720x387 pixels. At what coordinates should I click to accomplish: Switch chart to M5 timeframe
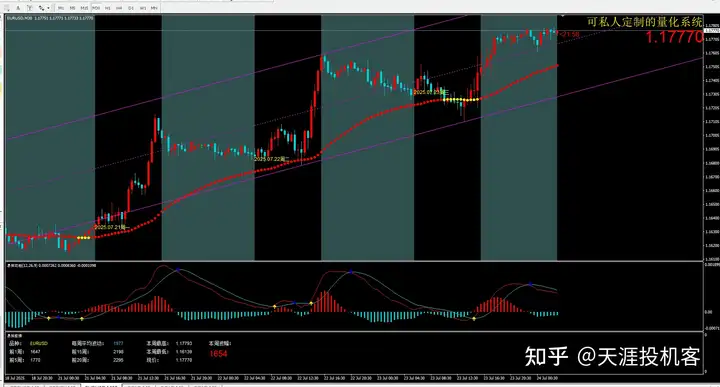[x=73, y=8]
